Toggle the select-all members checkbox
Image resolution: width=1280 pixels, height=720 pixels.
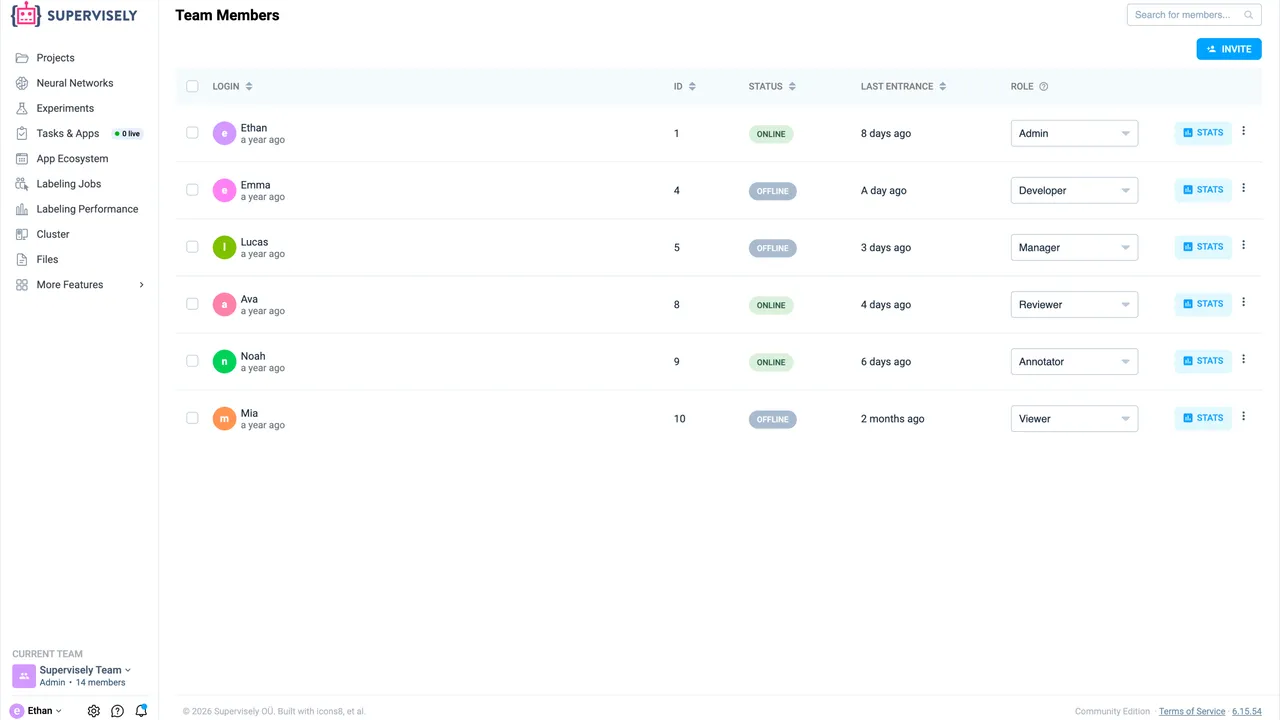[192, 87]
